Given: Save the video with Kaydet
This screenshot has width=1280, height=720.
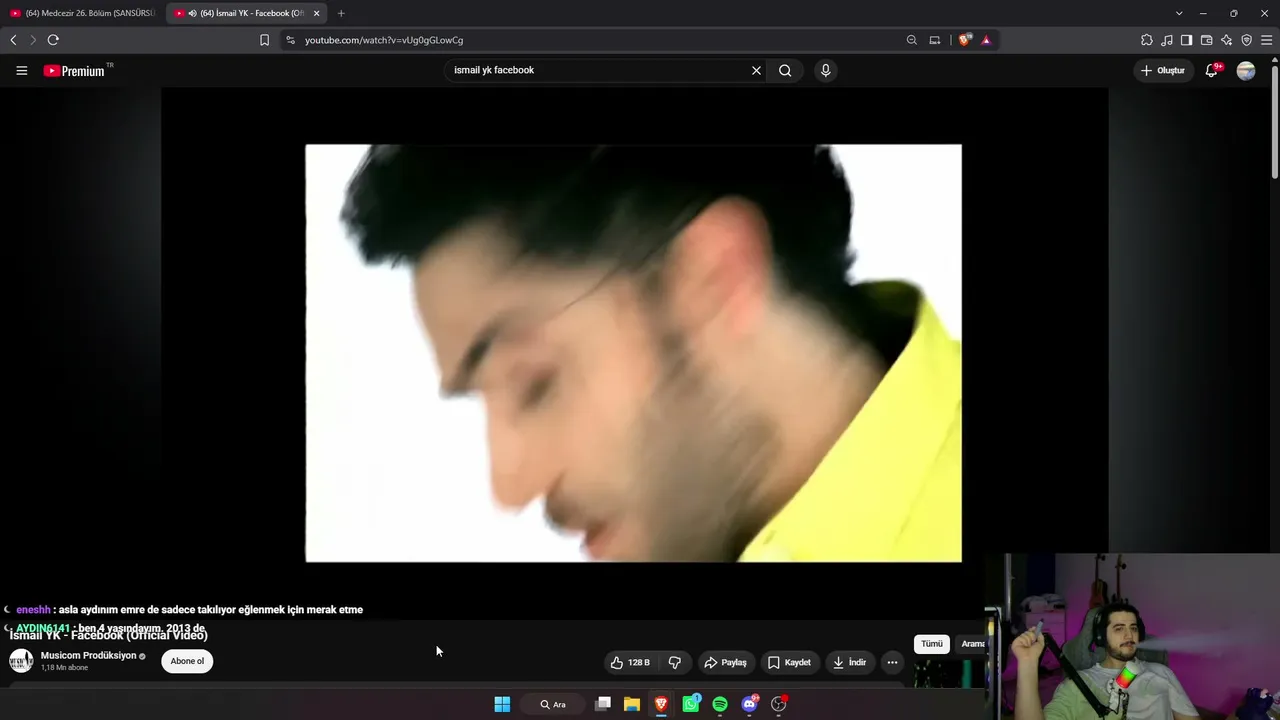Looking at the screenshot, I should pyautogui.click(x=789, y=662).
